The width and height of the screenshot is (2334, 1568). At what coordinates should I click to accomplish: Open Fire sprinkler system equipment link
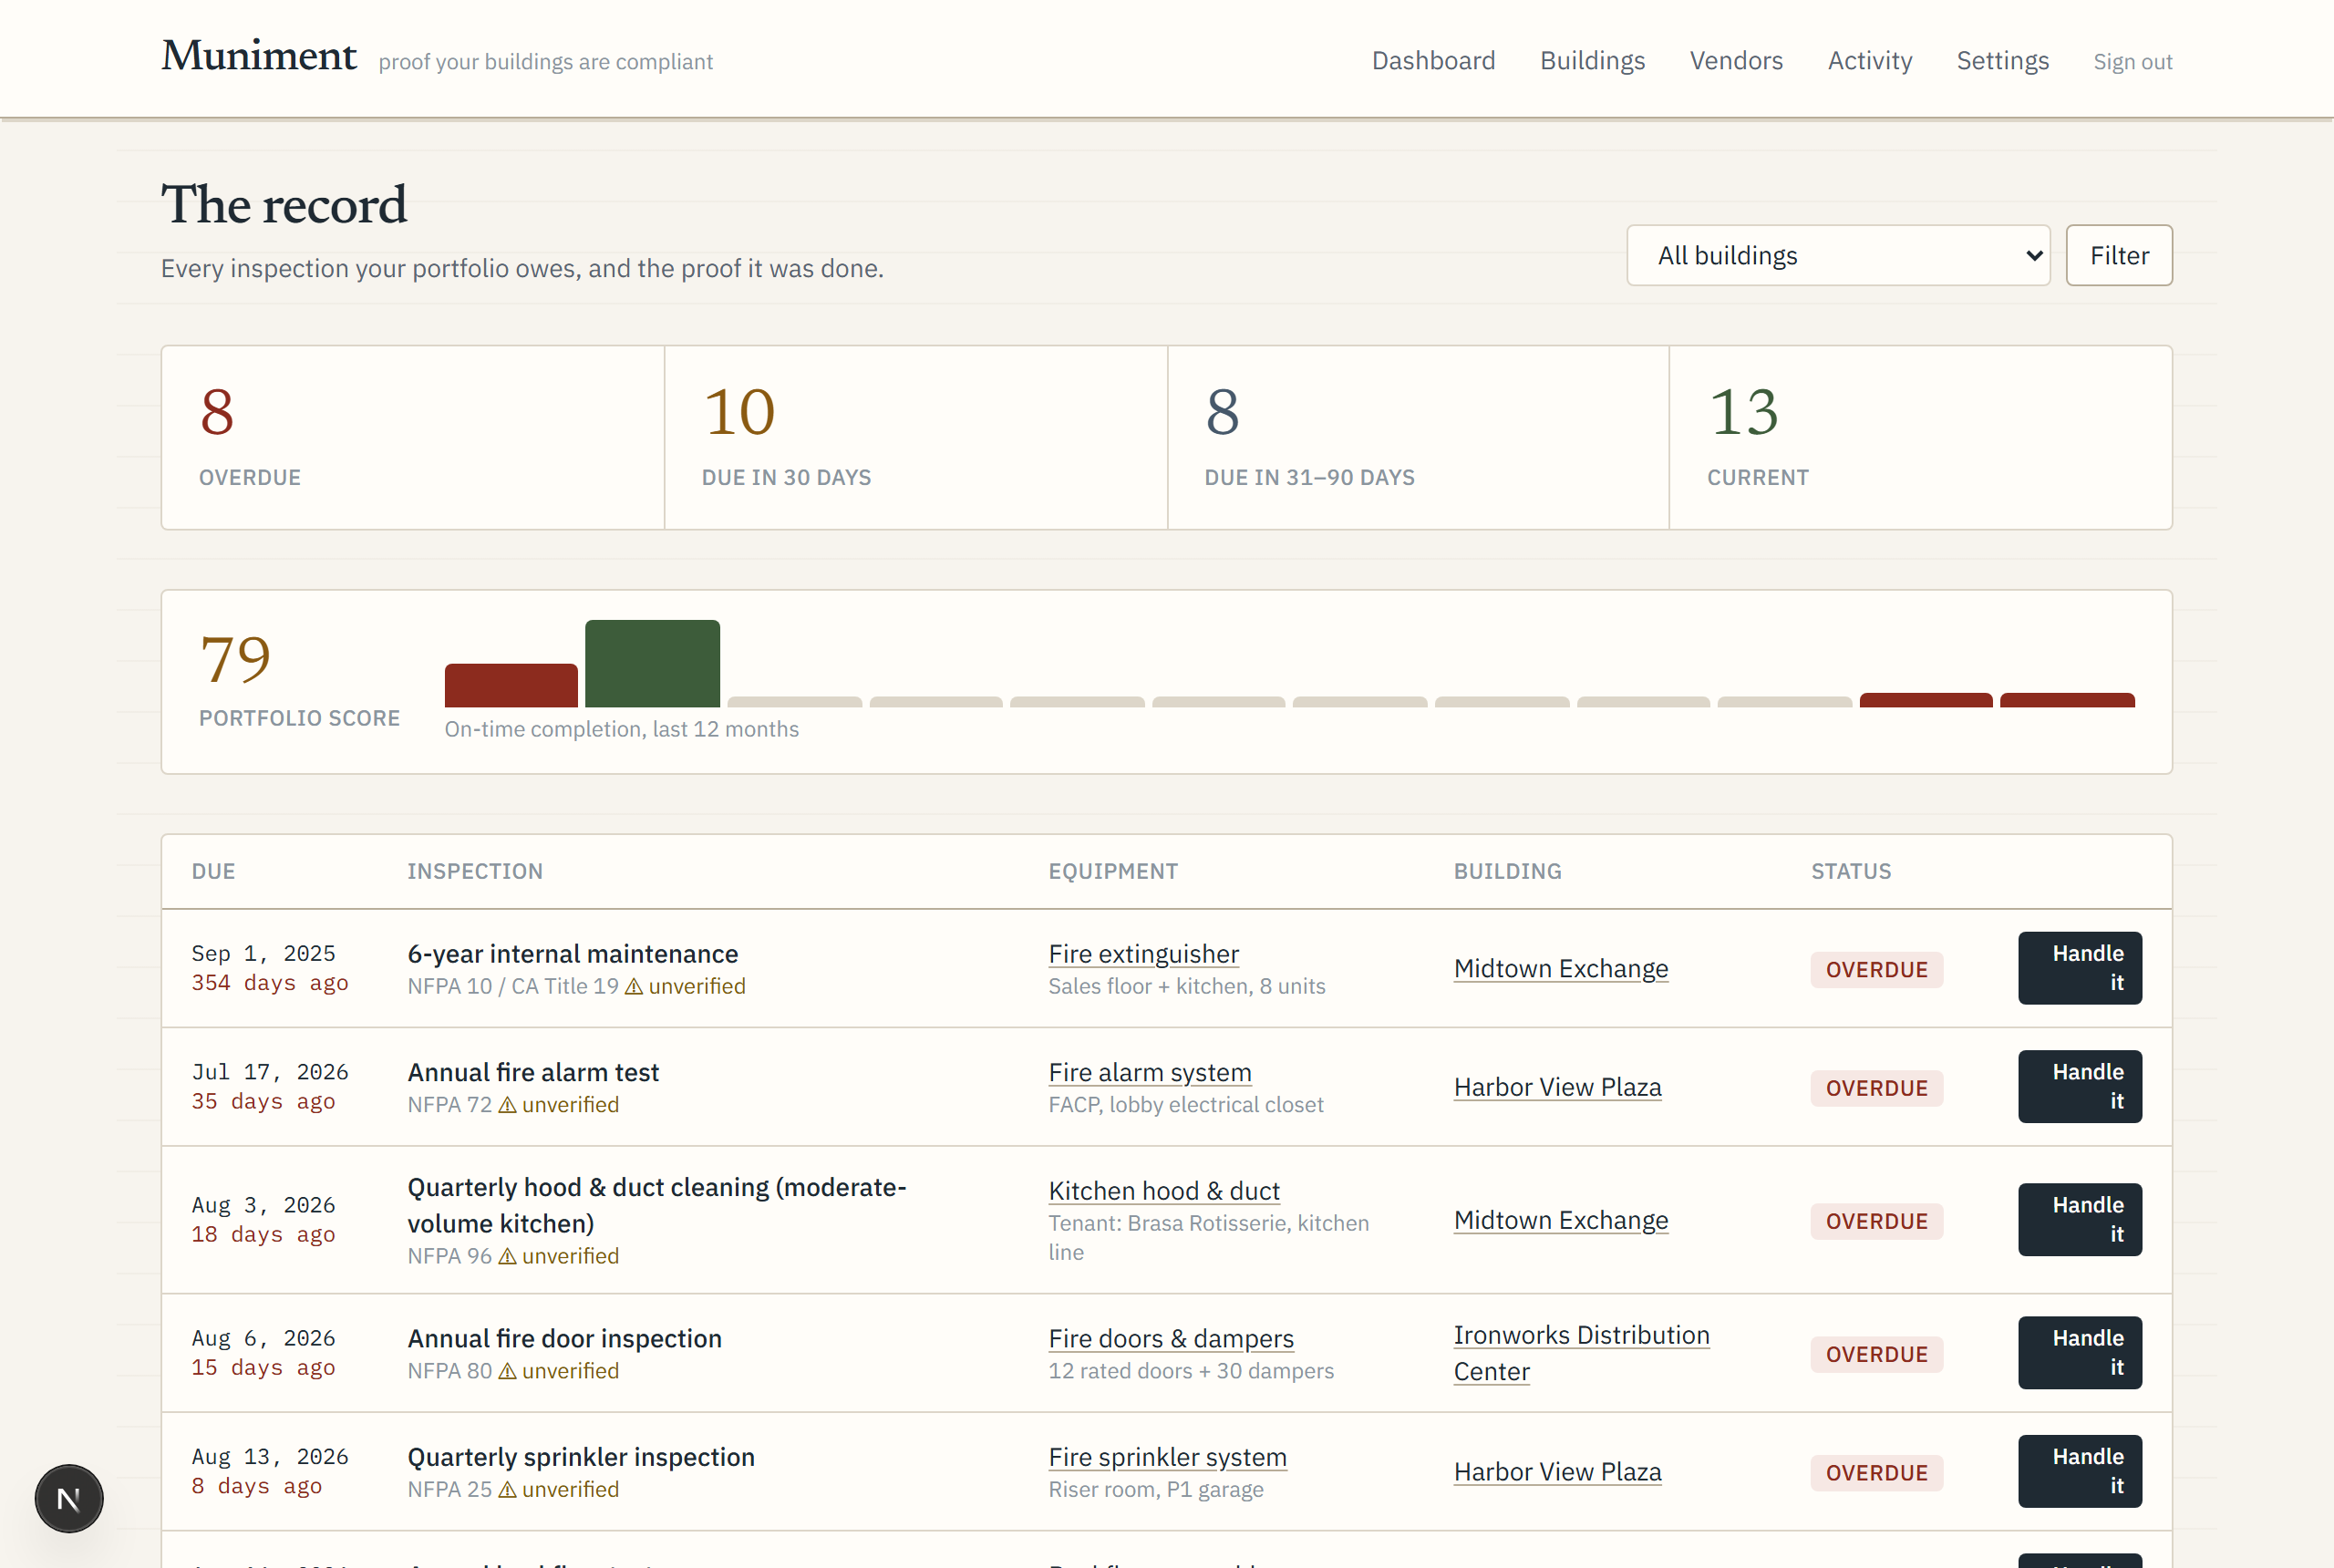pos(1167,1456)
